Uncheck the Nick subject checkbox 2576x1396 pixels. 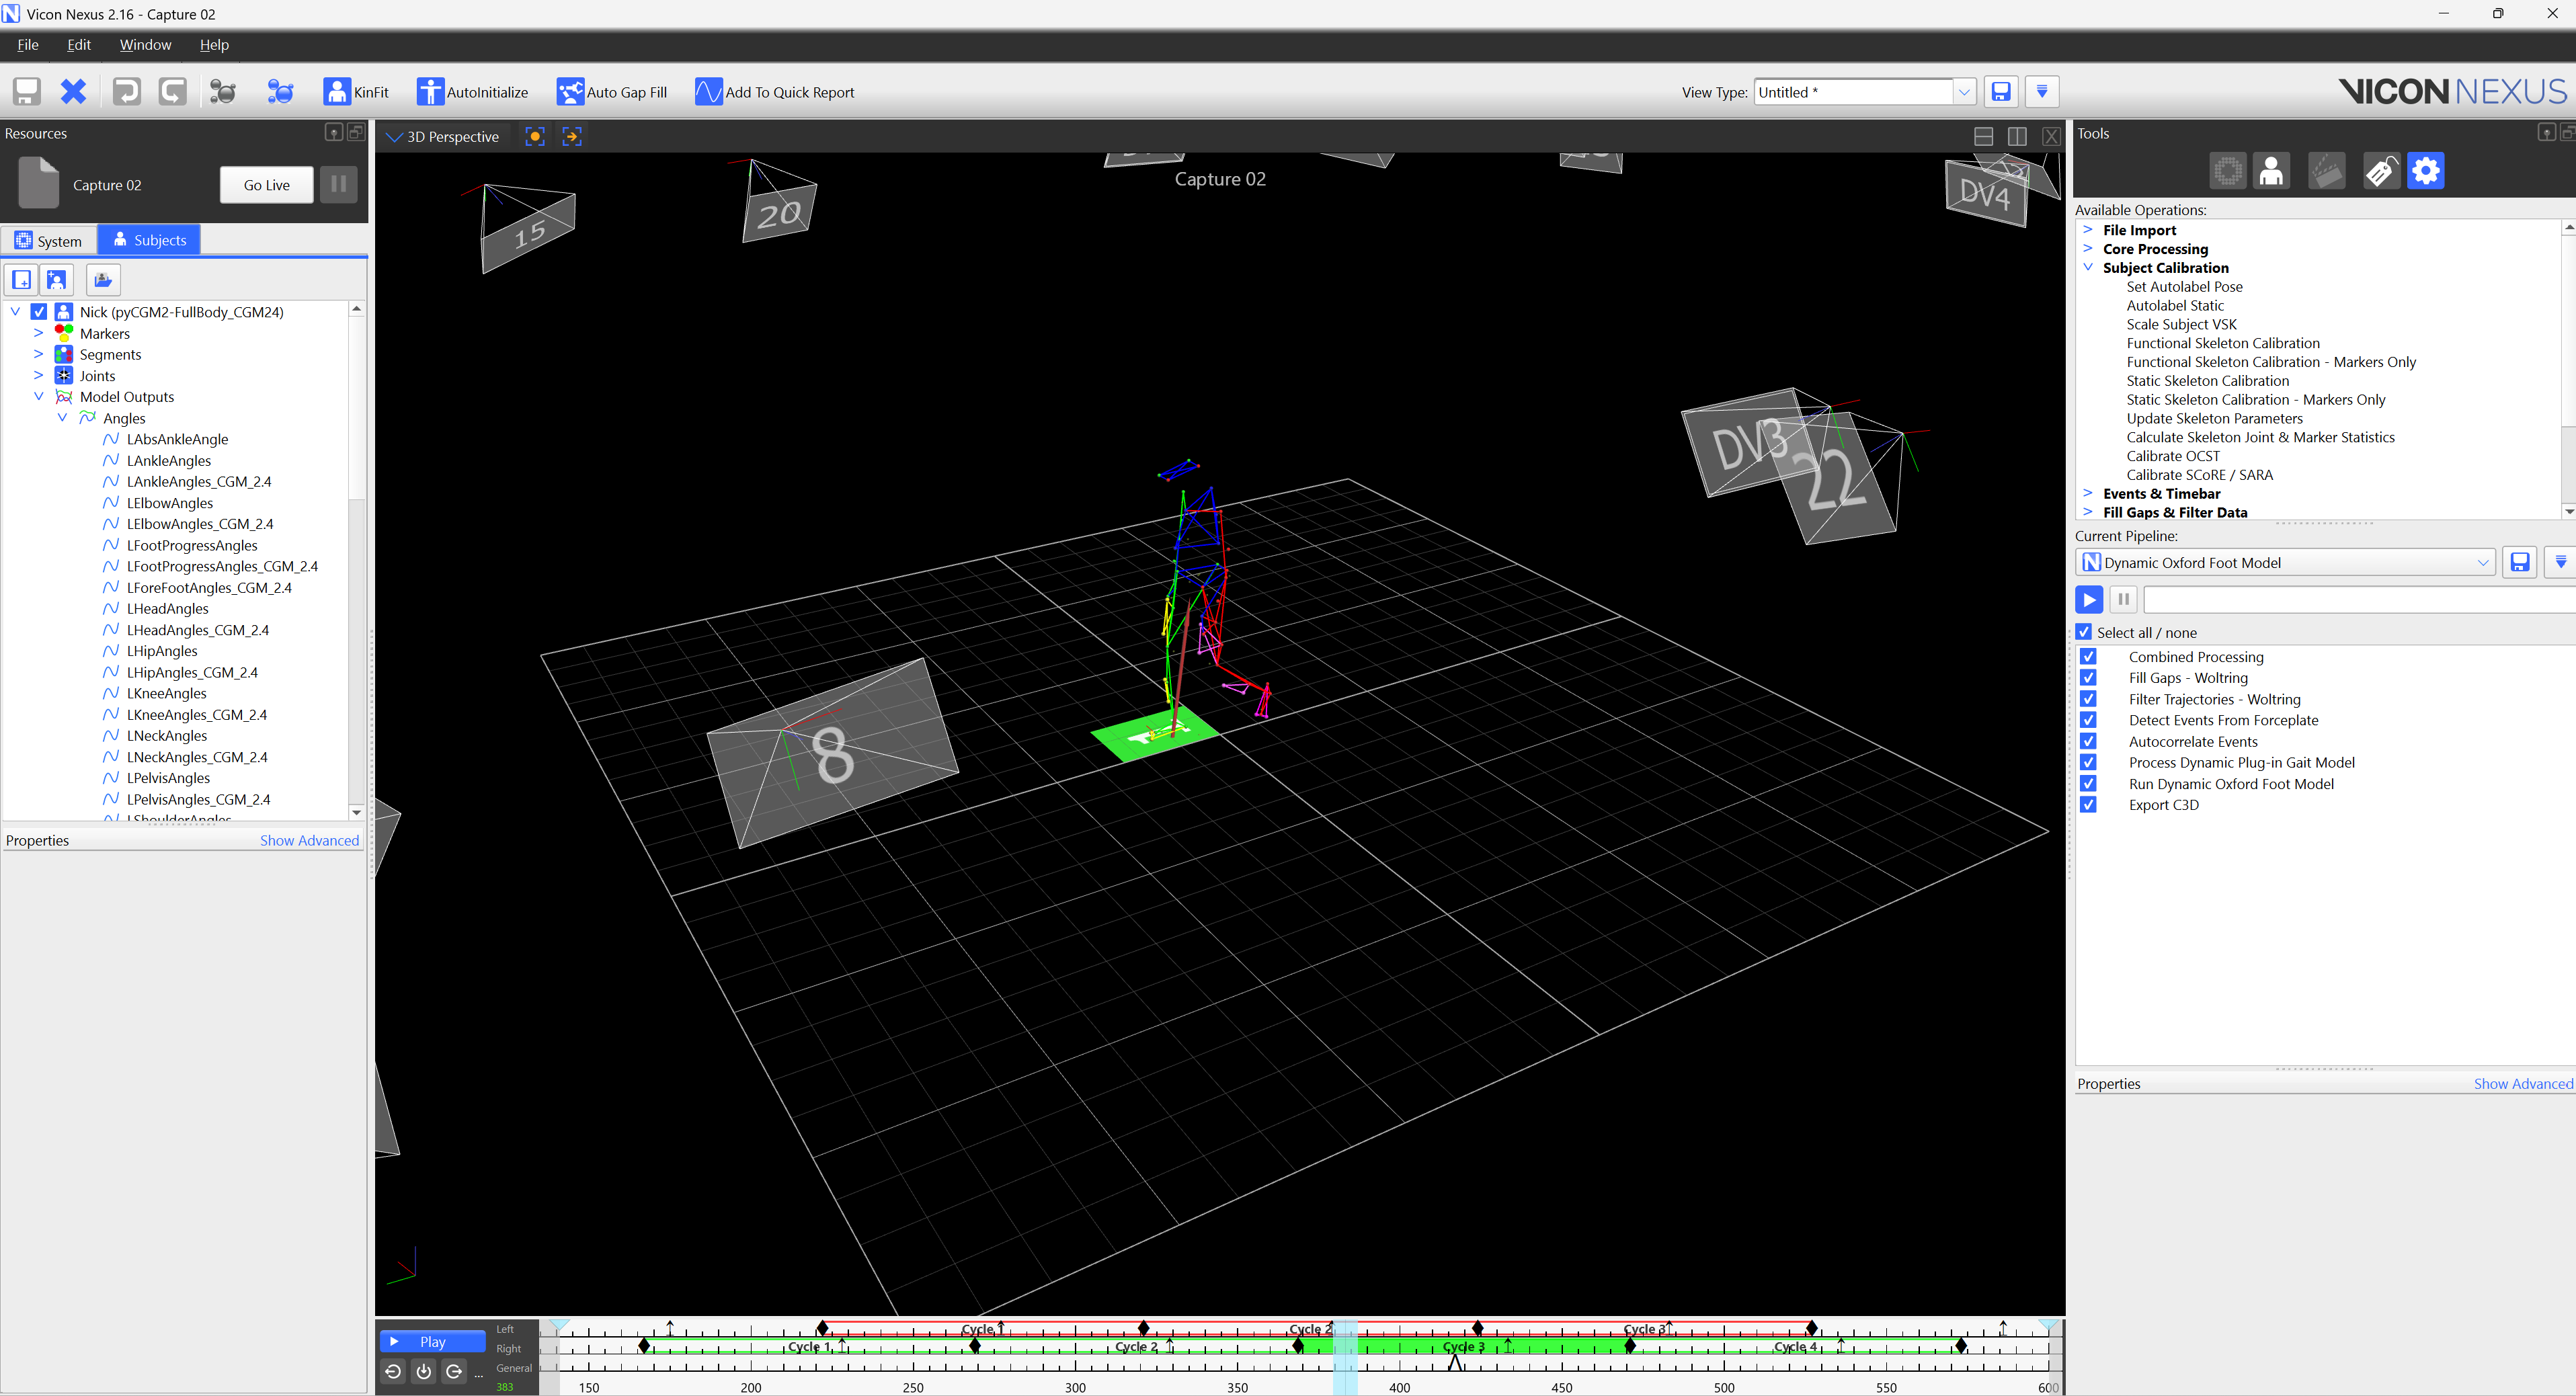(x=39, y=312)
